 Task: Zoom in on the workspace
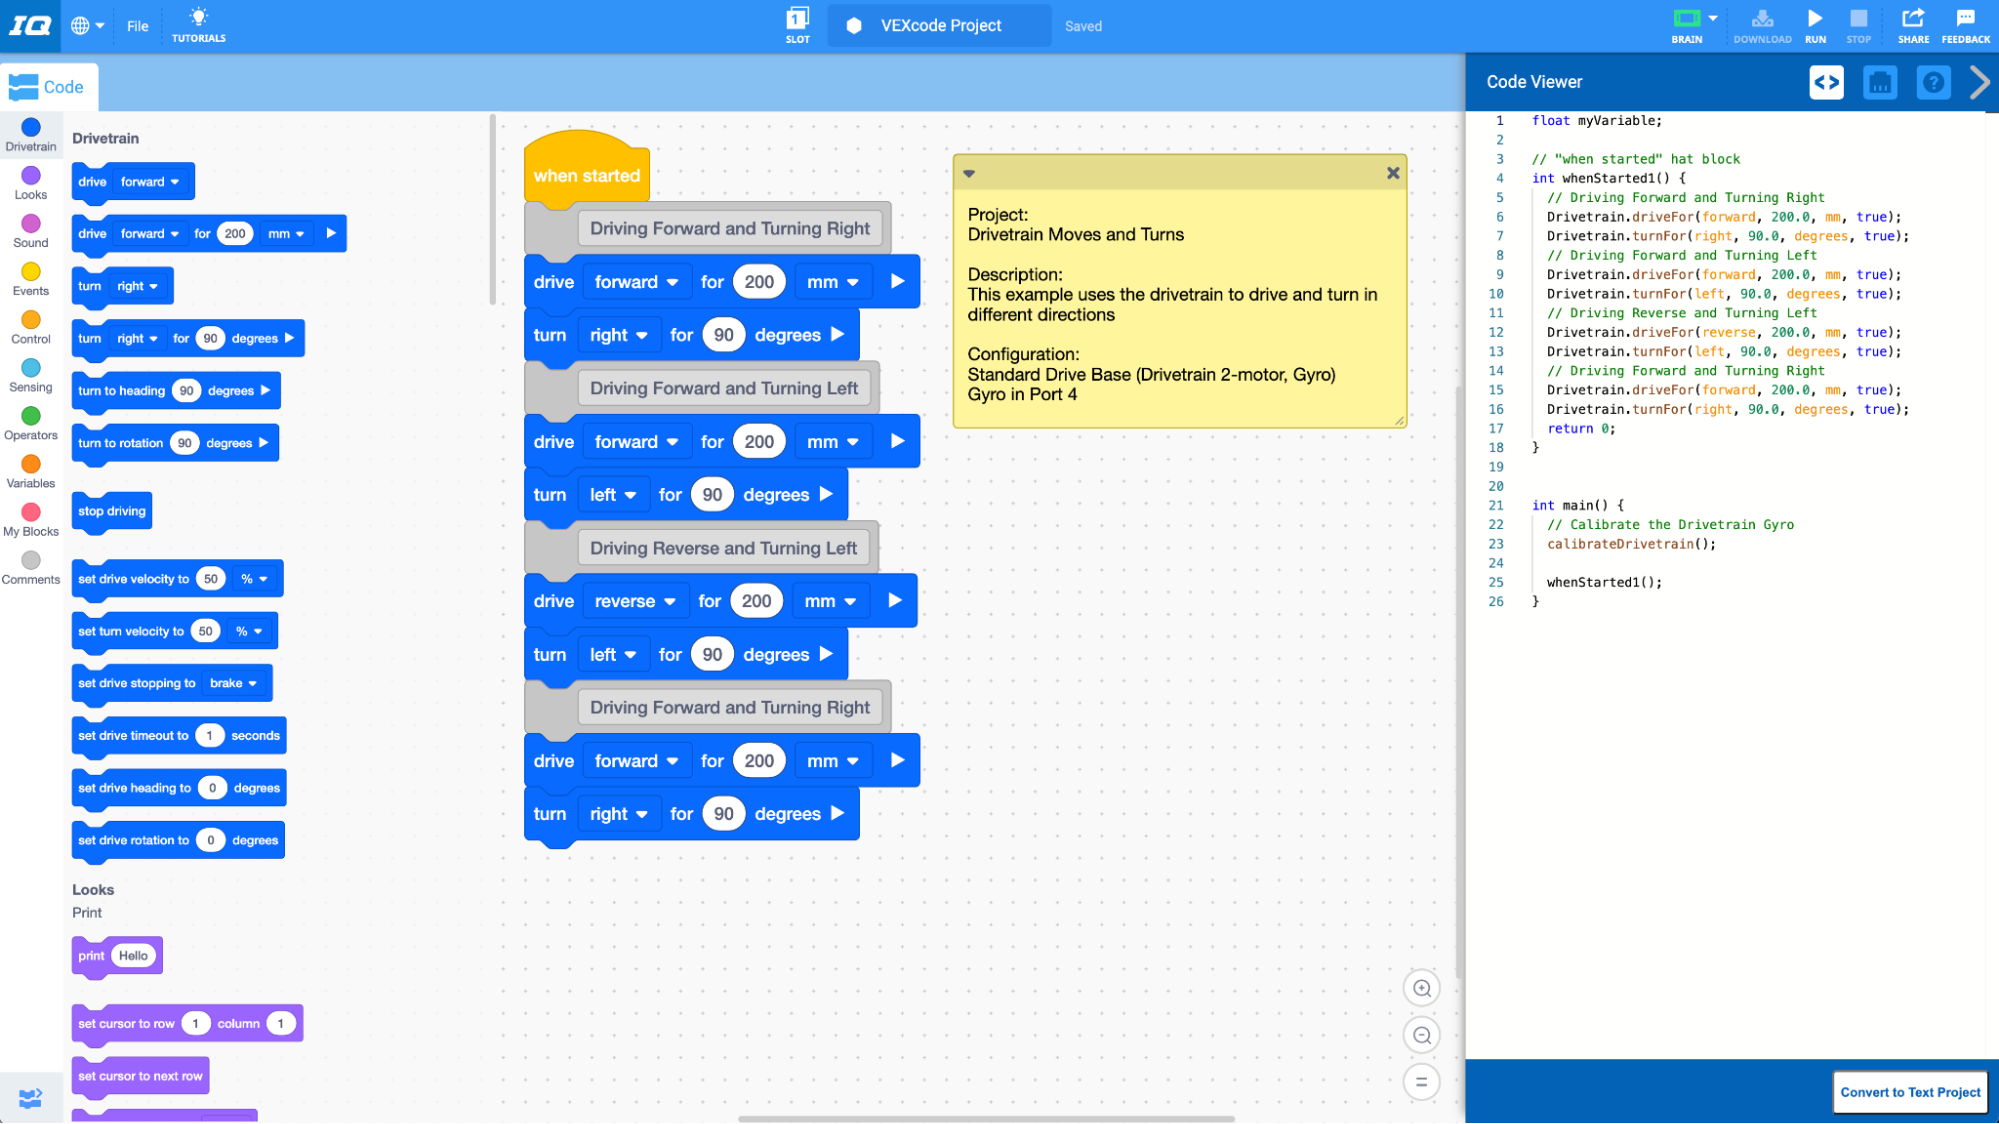tap(1421, 988)
